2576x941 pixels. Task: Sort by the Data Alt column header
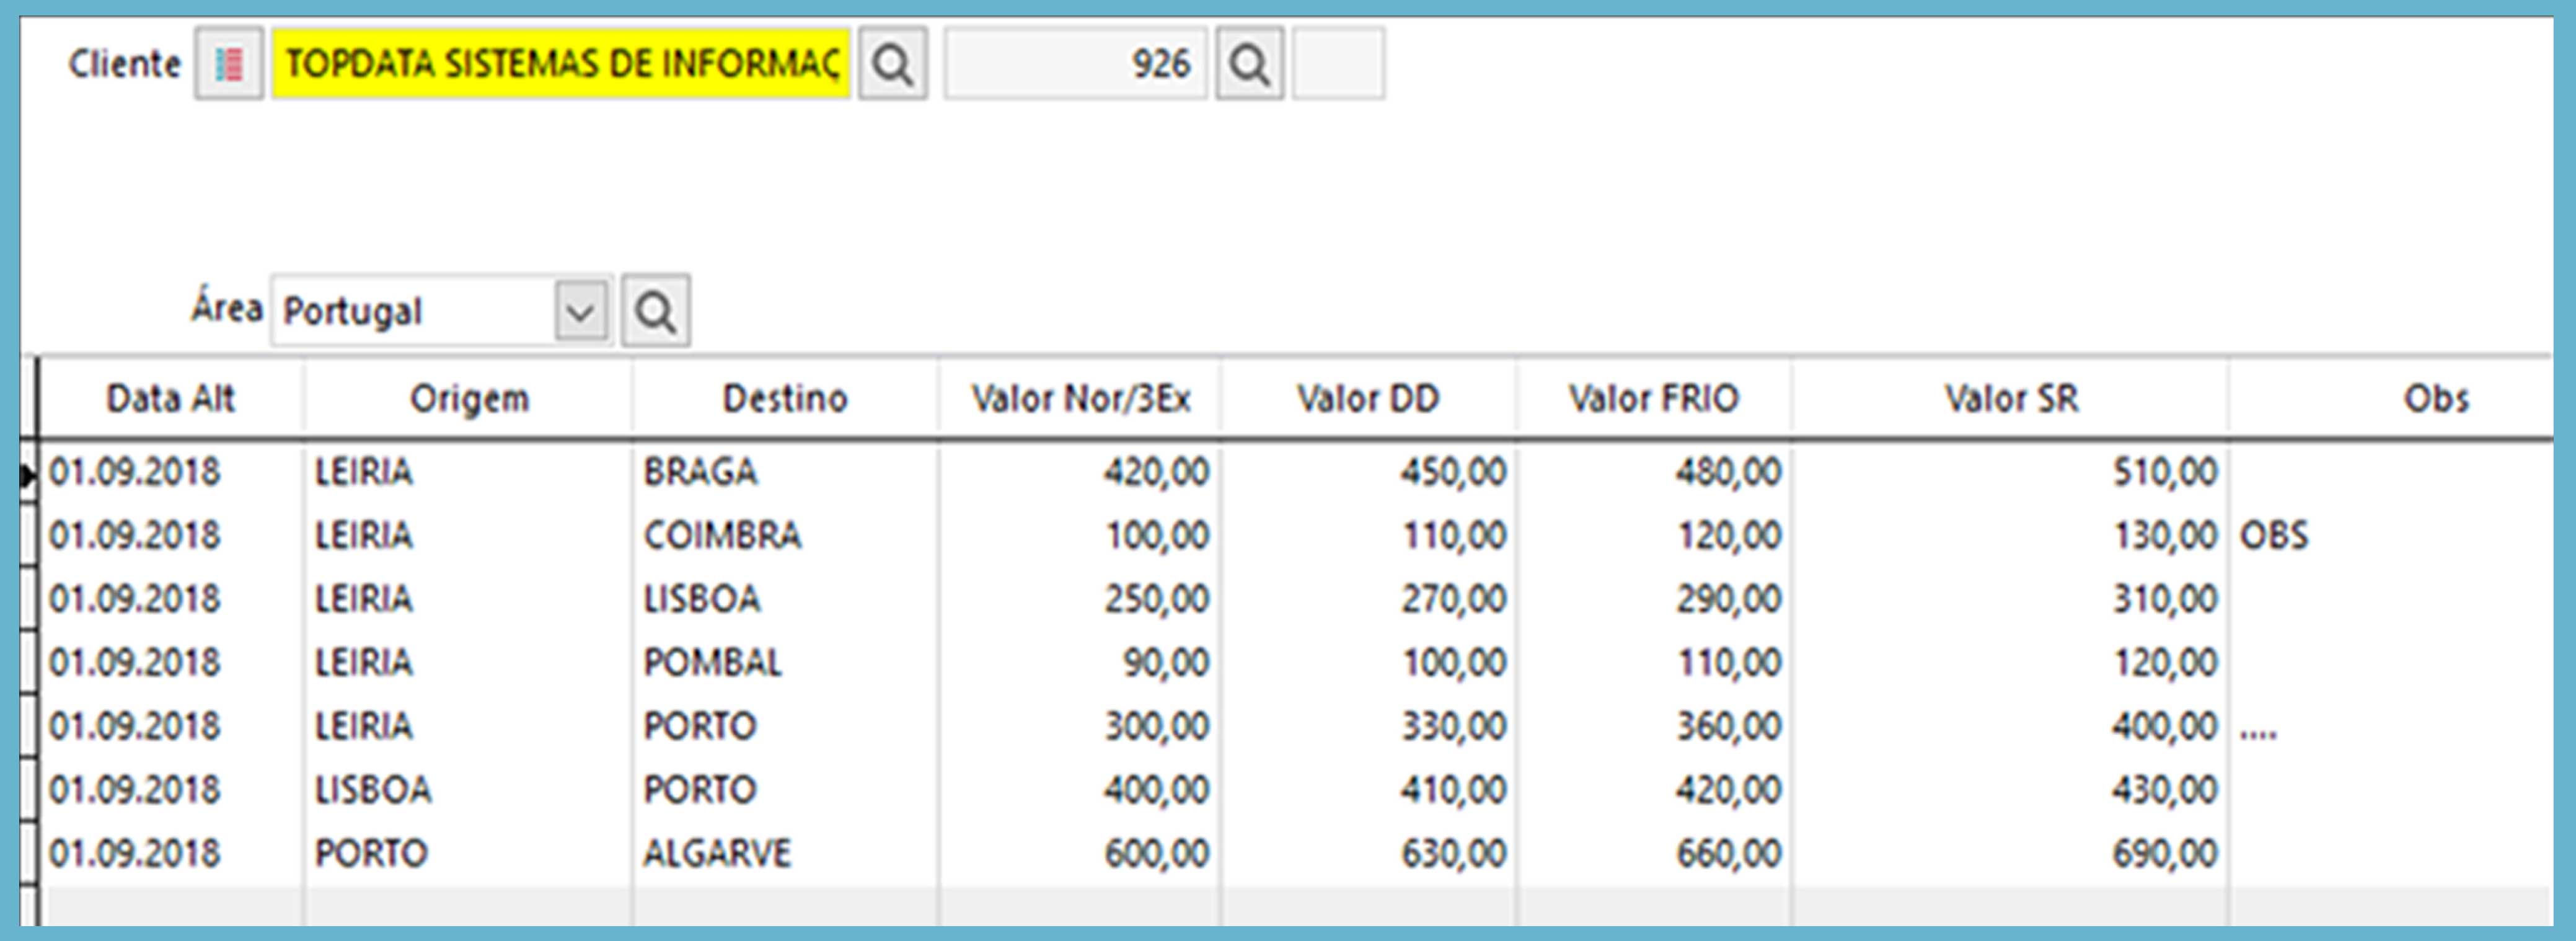coord(171,398)
